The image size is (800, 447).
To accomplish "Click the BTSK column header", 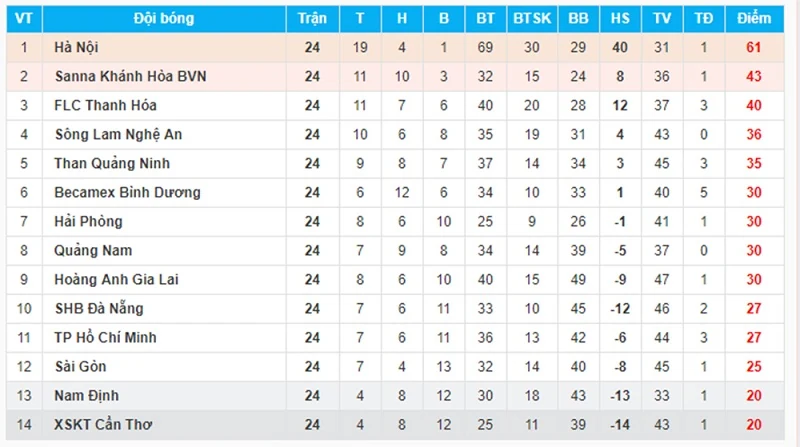I will tap(532, 19).
